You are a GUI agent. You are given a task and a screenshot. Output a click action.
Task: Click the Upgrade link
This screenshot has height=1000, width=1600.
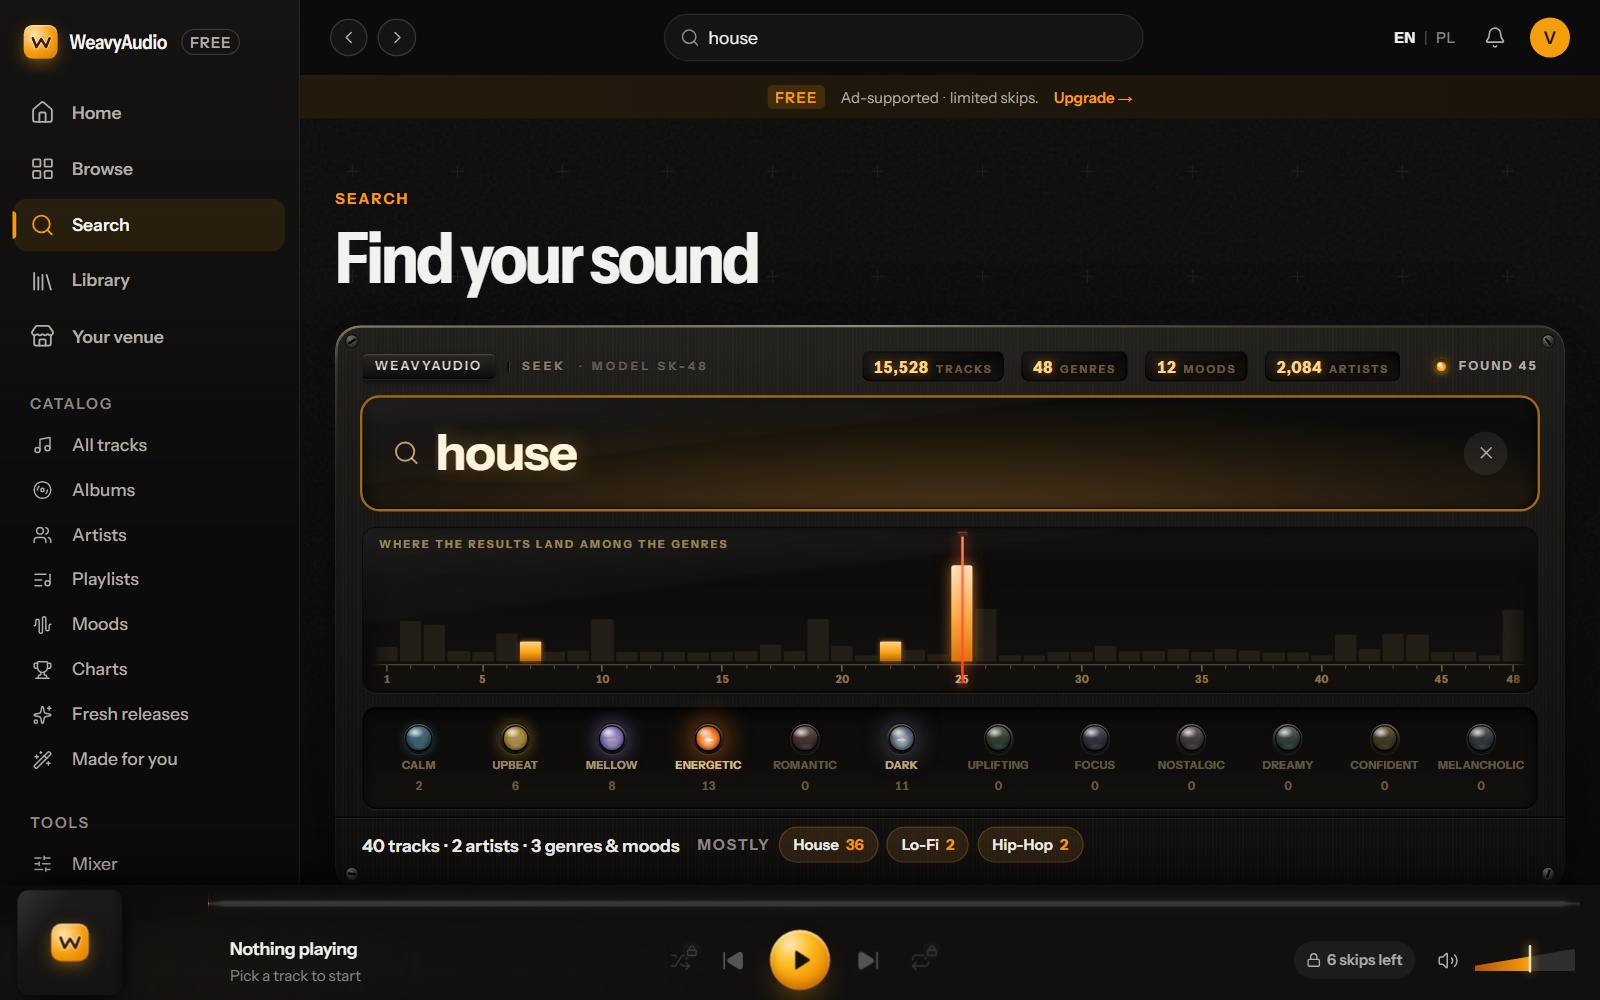coord(1093,98)
